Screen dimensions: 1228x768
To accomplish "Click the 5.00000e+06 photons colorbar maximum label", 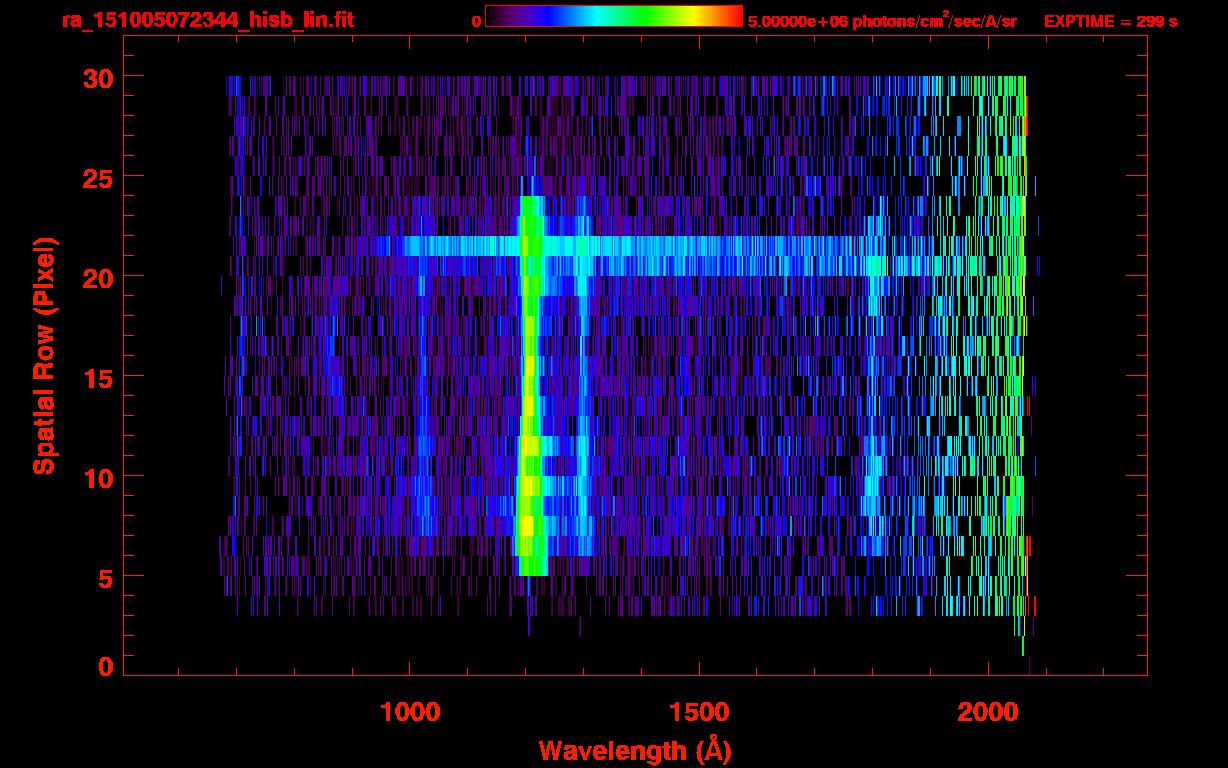I will tap(882, 21).
